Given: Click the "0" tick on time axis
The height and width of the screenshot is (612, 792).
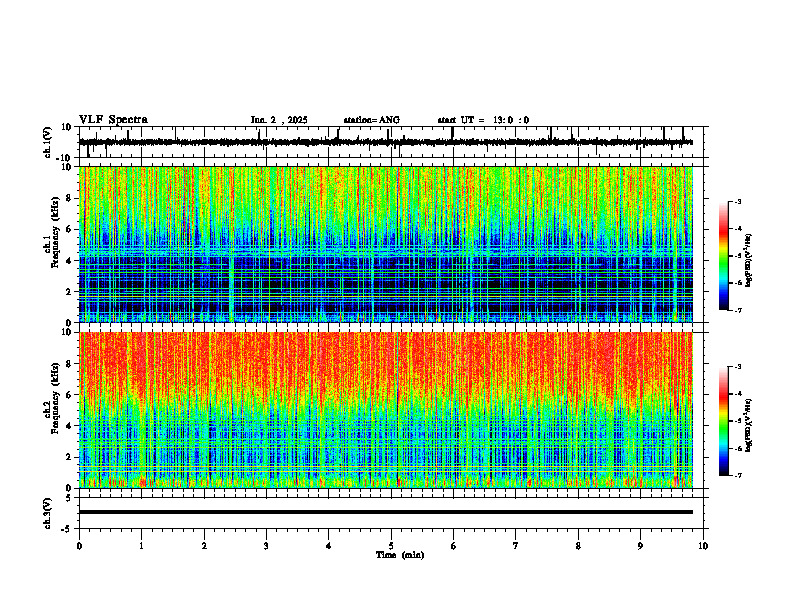Looking at the screenshot, I should (x=79, y=546).
